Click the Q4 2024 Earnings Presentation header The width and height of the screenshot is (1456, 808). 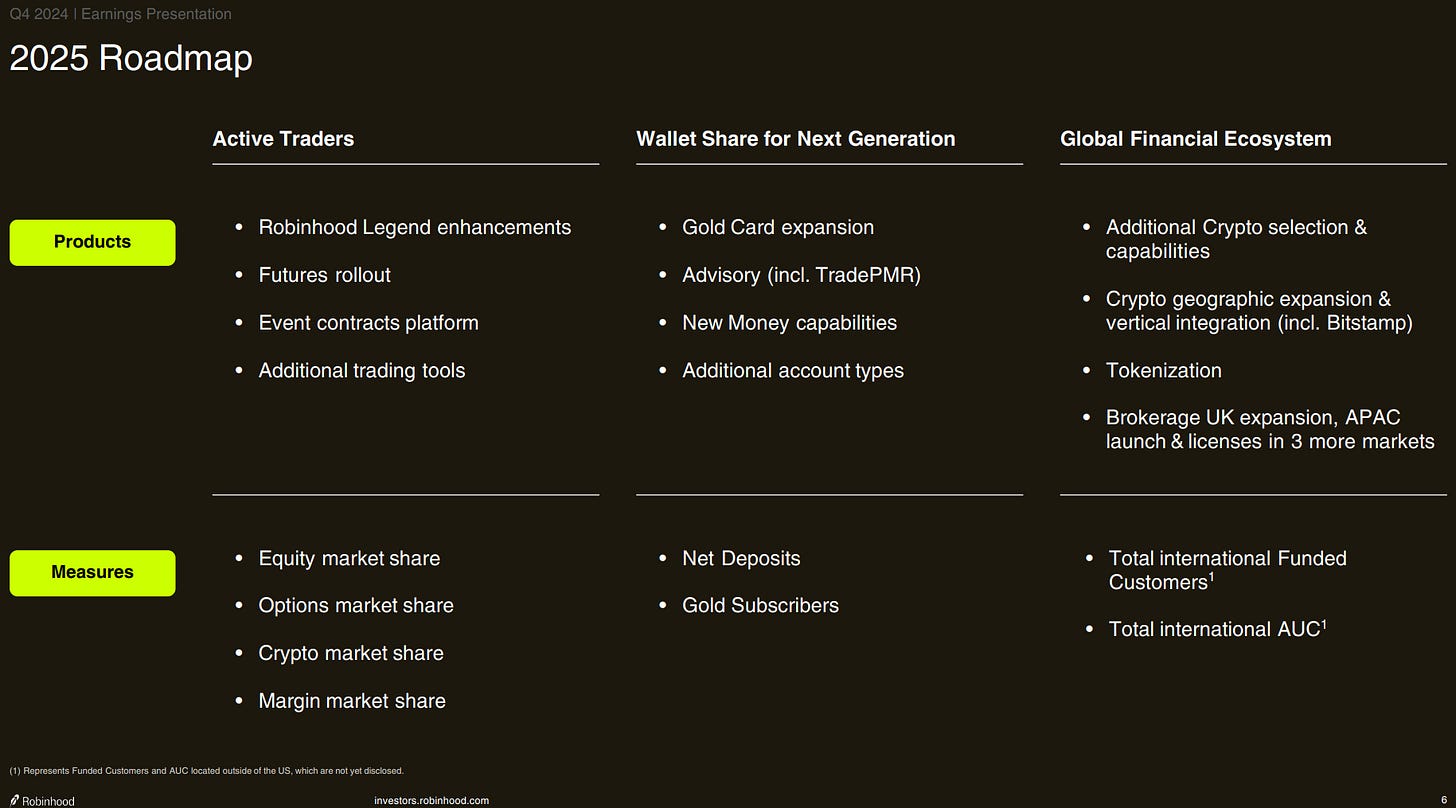point(120,14)
